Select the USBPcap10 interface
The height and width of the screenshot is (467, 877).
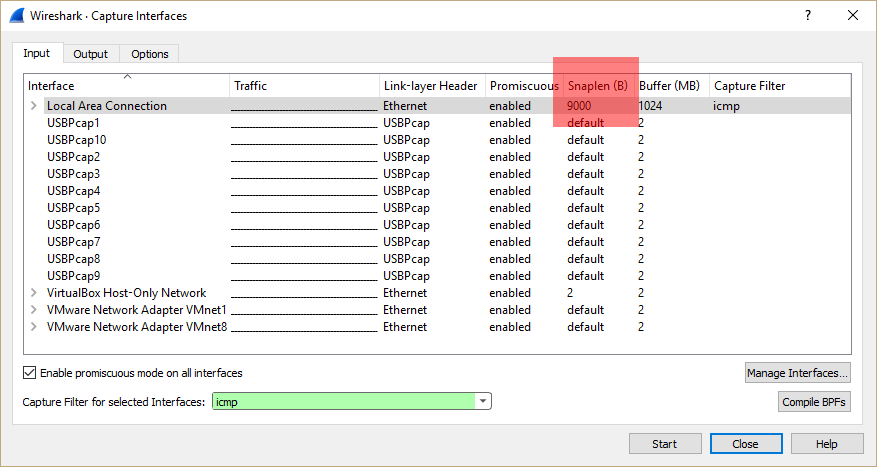point(77,140)
